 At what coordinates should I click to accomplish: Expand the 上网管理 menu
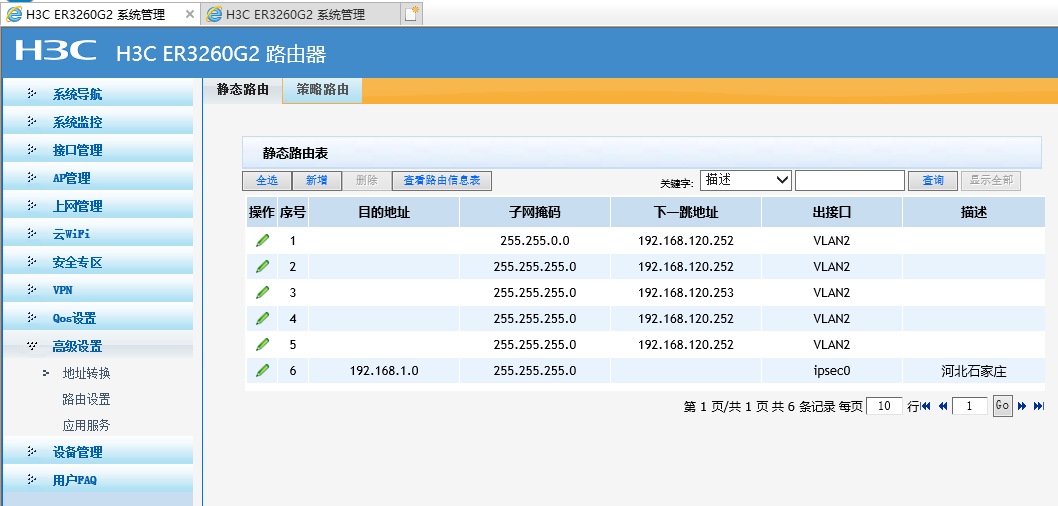pyautogui.click(x=99, y=206)
